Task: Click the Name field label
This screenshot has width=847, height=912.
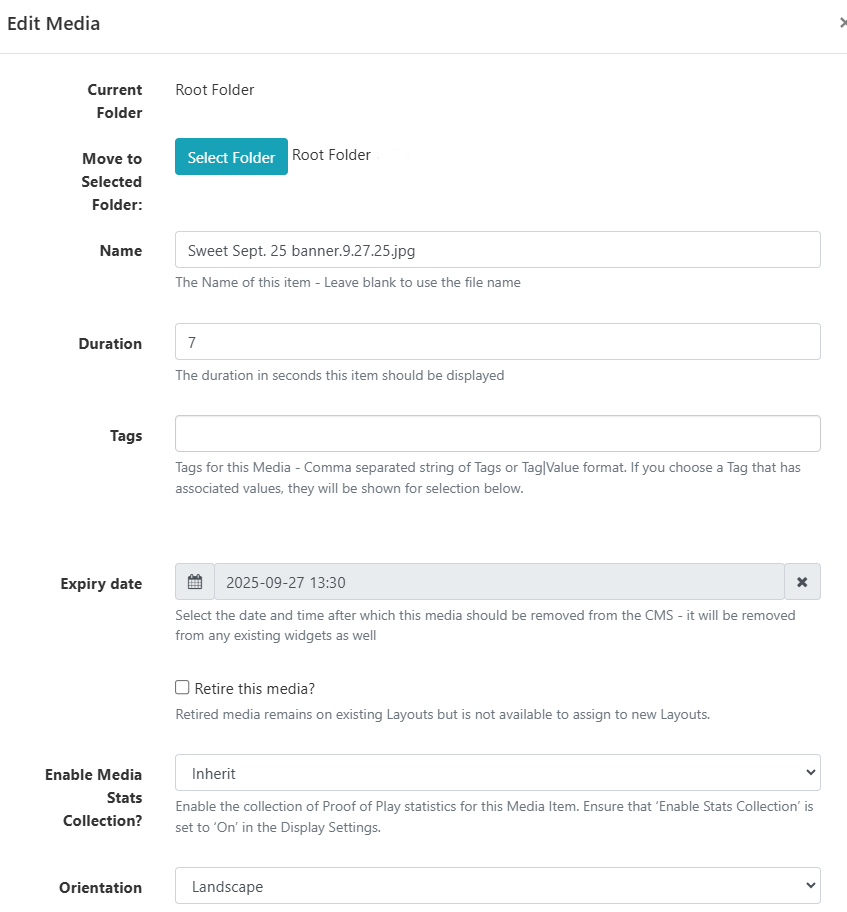Action: 123,251
